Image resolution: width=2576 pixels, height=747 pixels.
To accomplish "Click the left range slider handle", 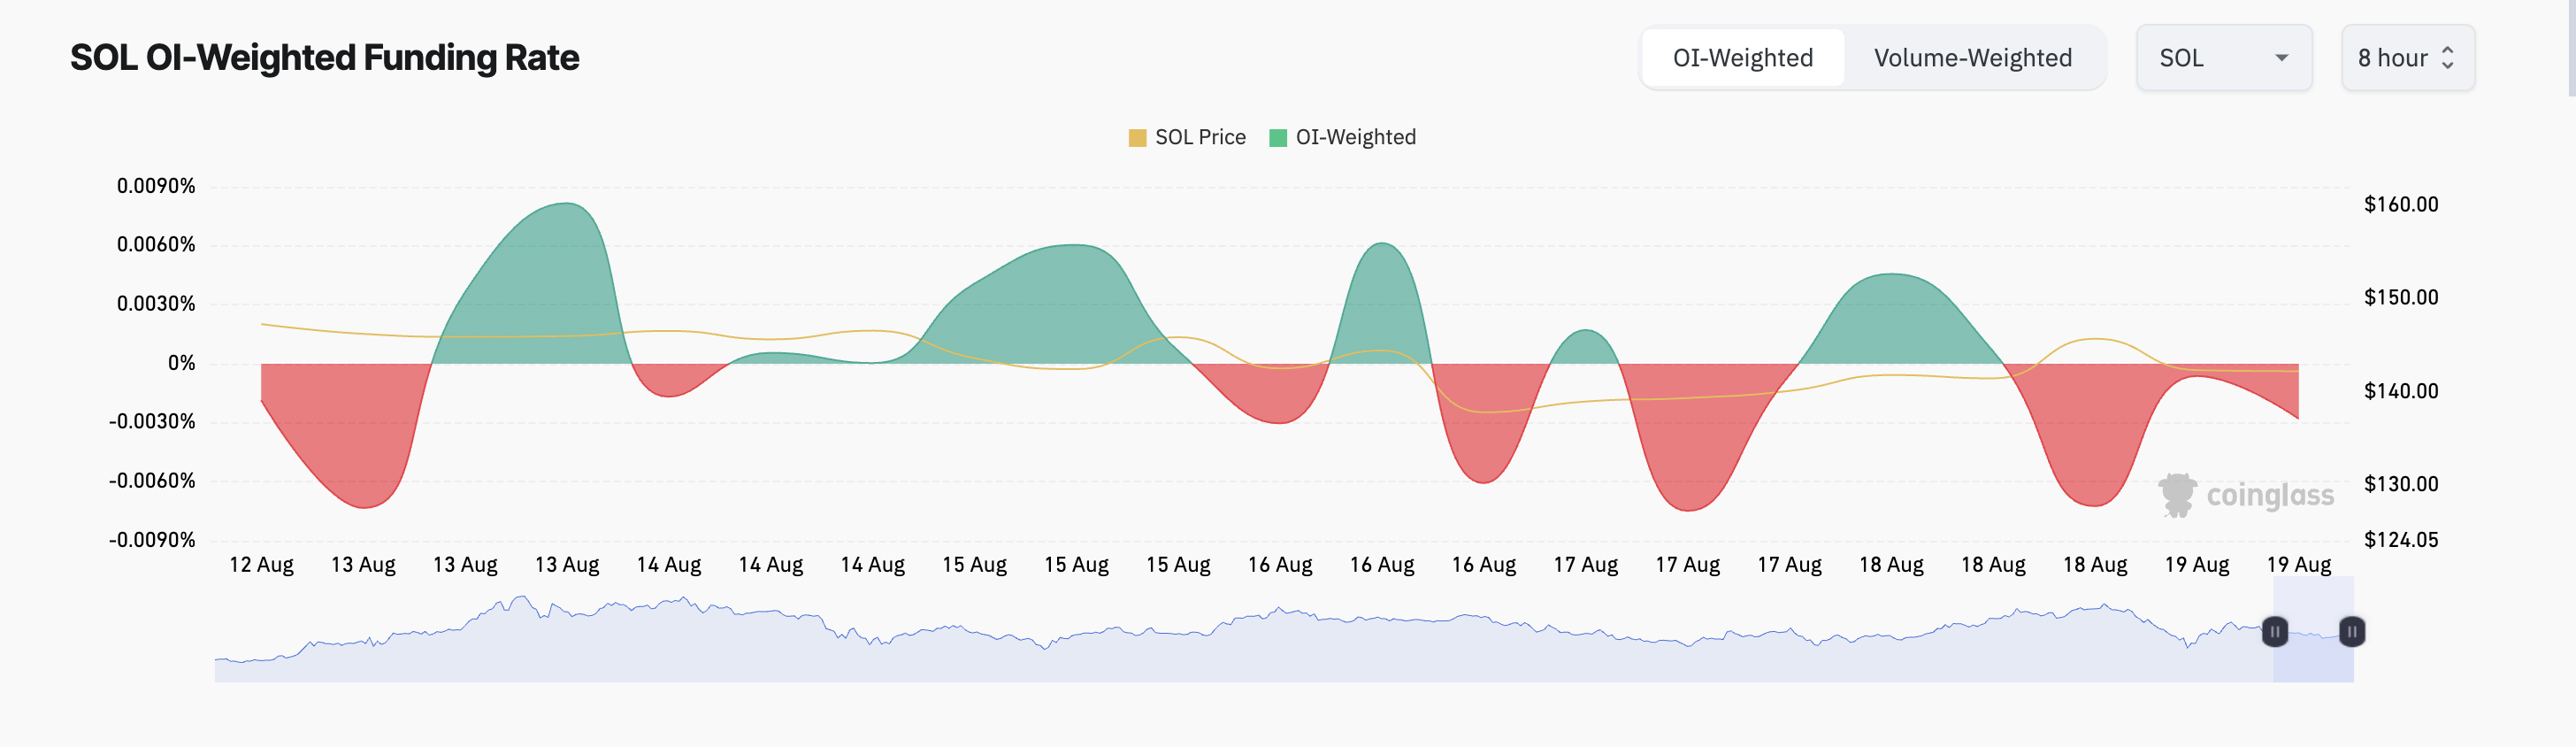I will [x=2274, y=632].
